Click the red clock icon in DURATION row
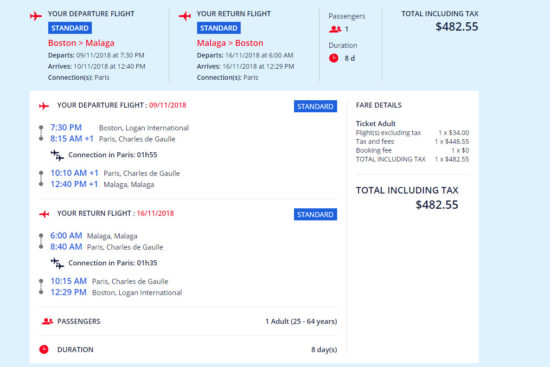Viewport: 550px width, 367px height. [44, 349]
